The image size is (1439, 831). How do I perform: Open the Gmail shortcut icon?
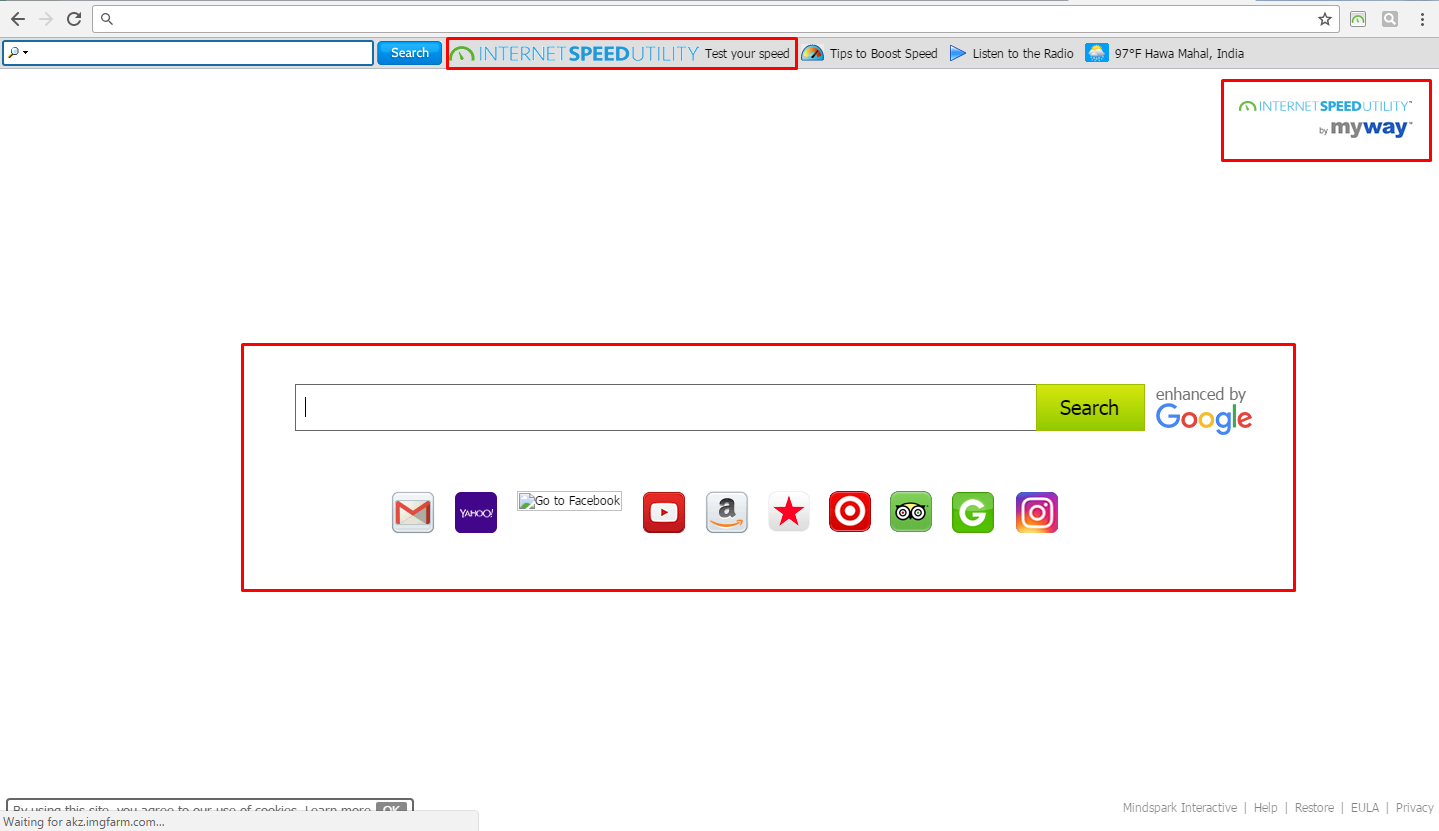click(x=413, y=513)
